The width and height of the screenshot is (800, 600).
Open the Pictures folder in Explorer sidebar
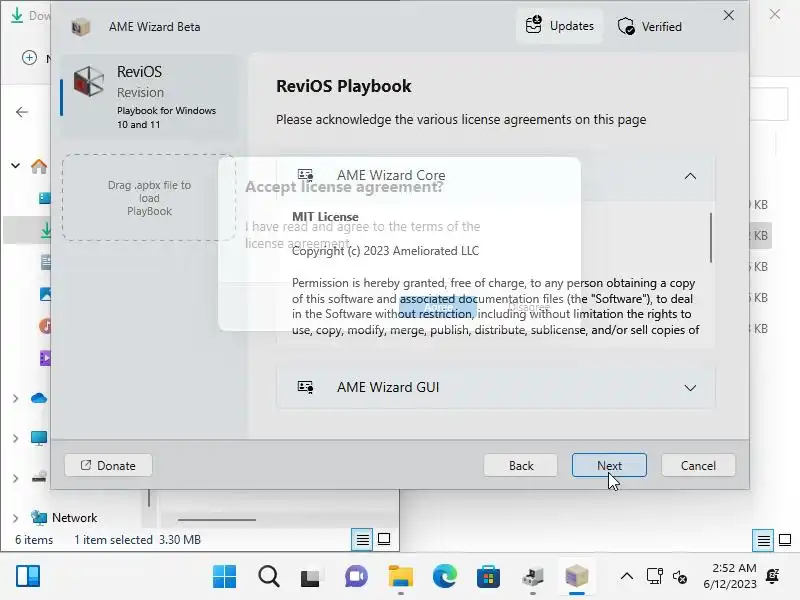[x=45, y=294]
